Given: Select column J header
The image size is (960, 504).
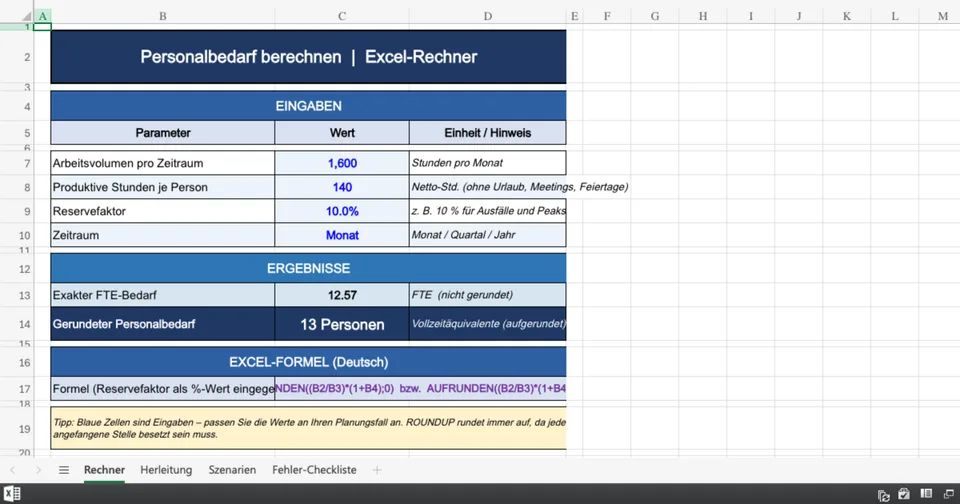Looking at the screenshot, I should [798, 17].
